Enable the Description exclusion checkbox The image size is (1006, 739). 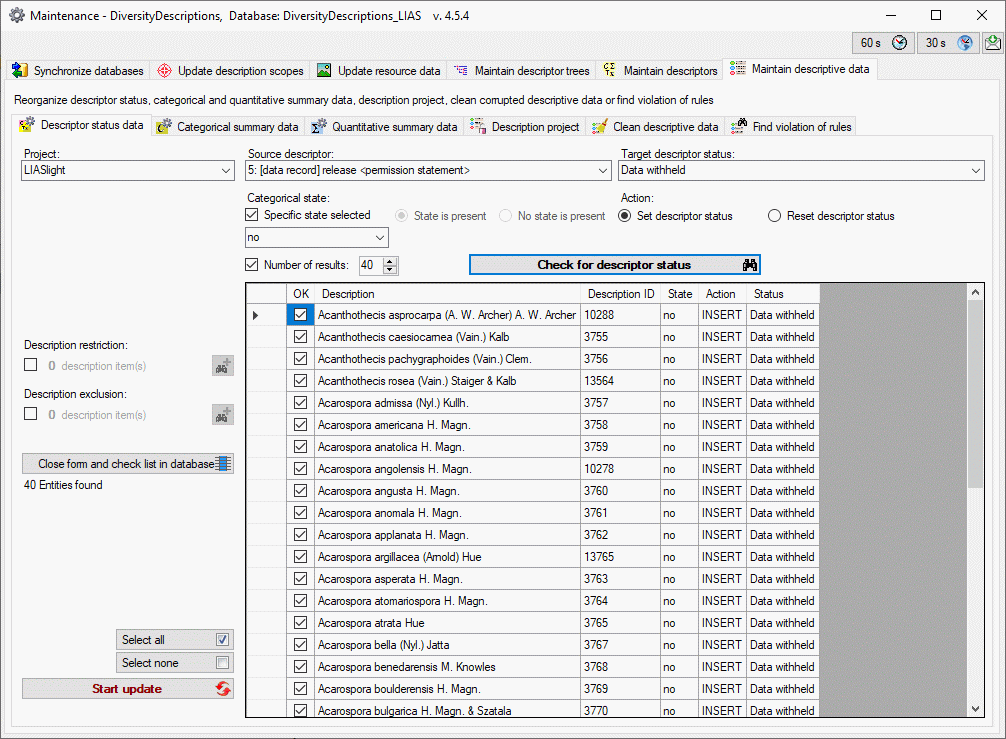(x=30, y=414)
